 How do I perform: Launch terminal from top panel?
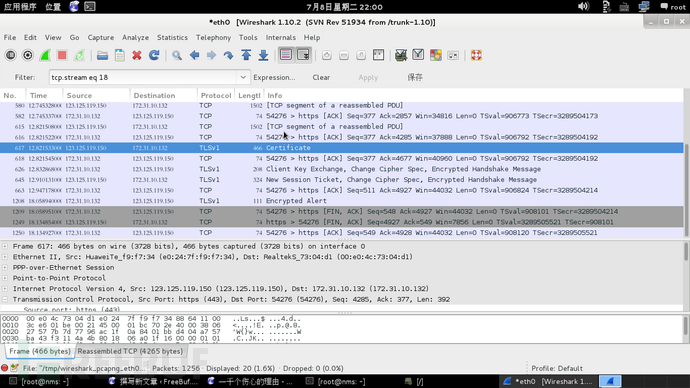90,6
